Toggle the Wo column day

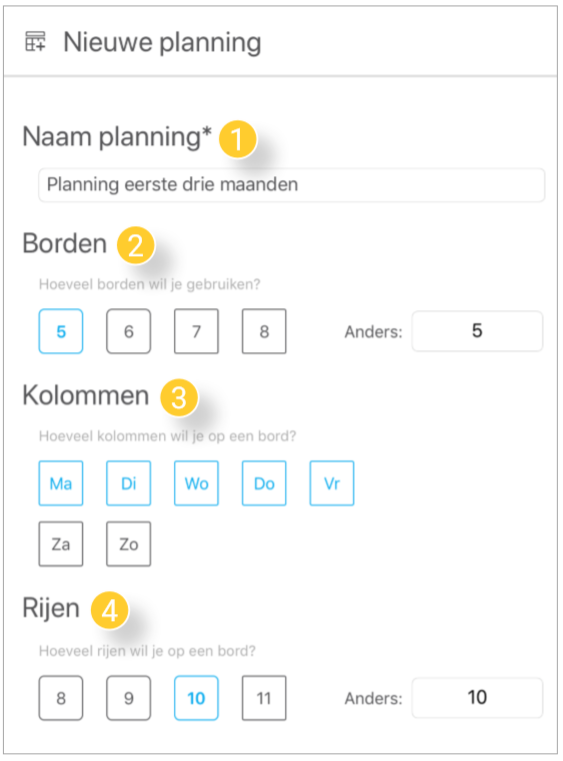[196, 483]
